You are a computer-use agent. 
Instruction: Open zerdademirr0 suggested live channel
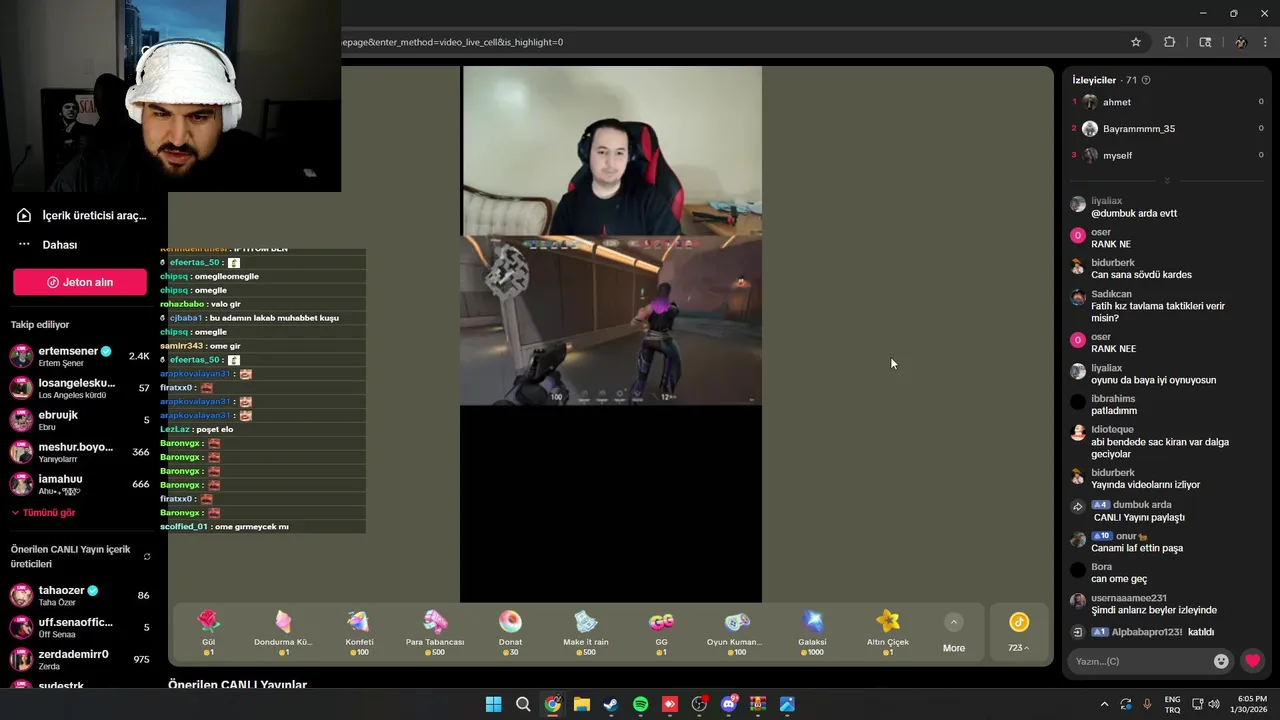pyautogui.click(x=80, y=659)
